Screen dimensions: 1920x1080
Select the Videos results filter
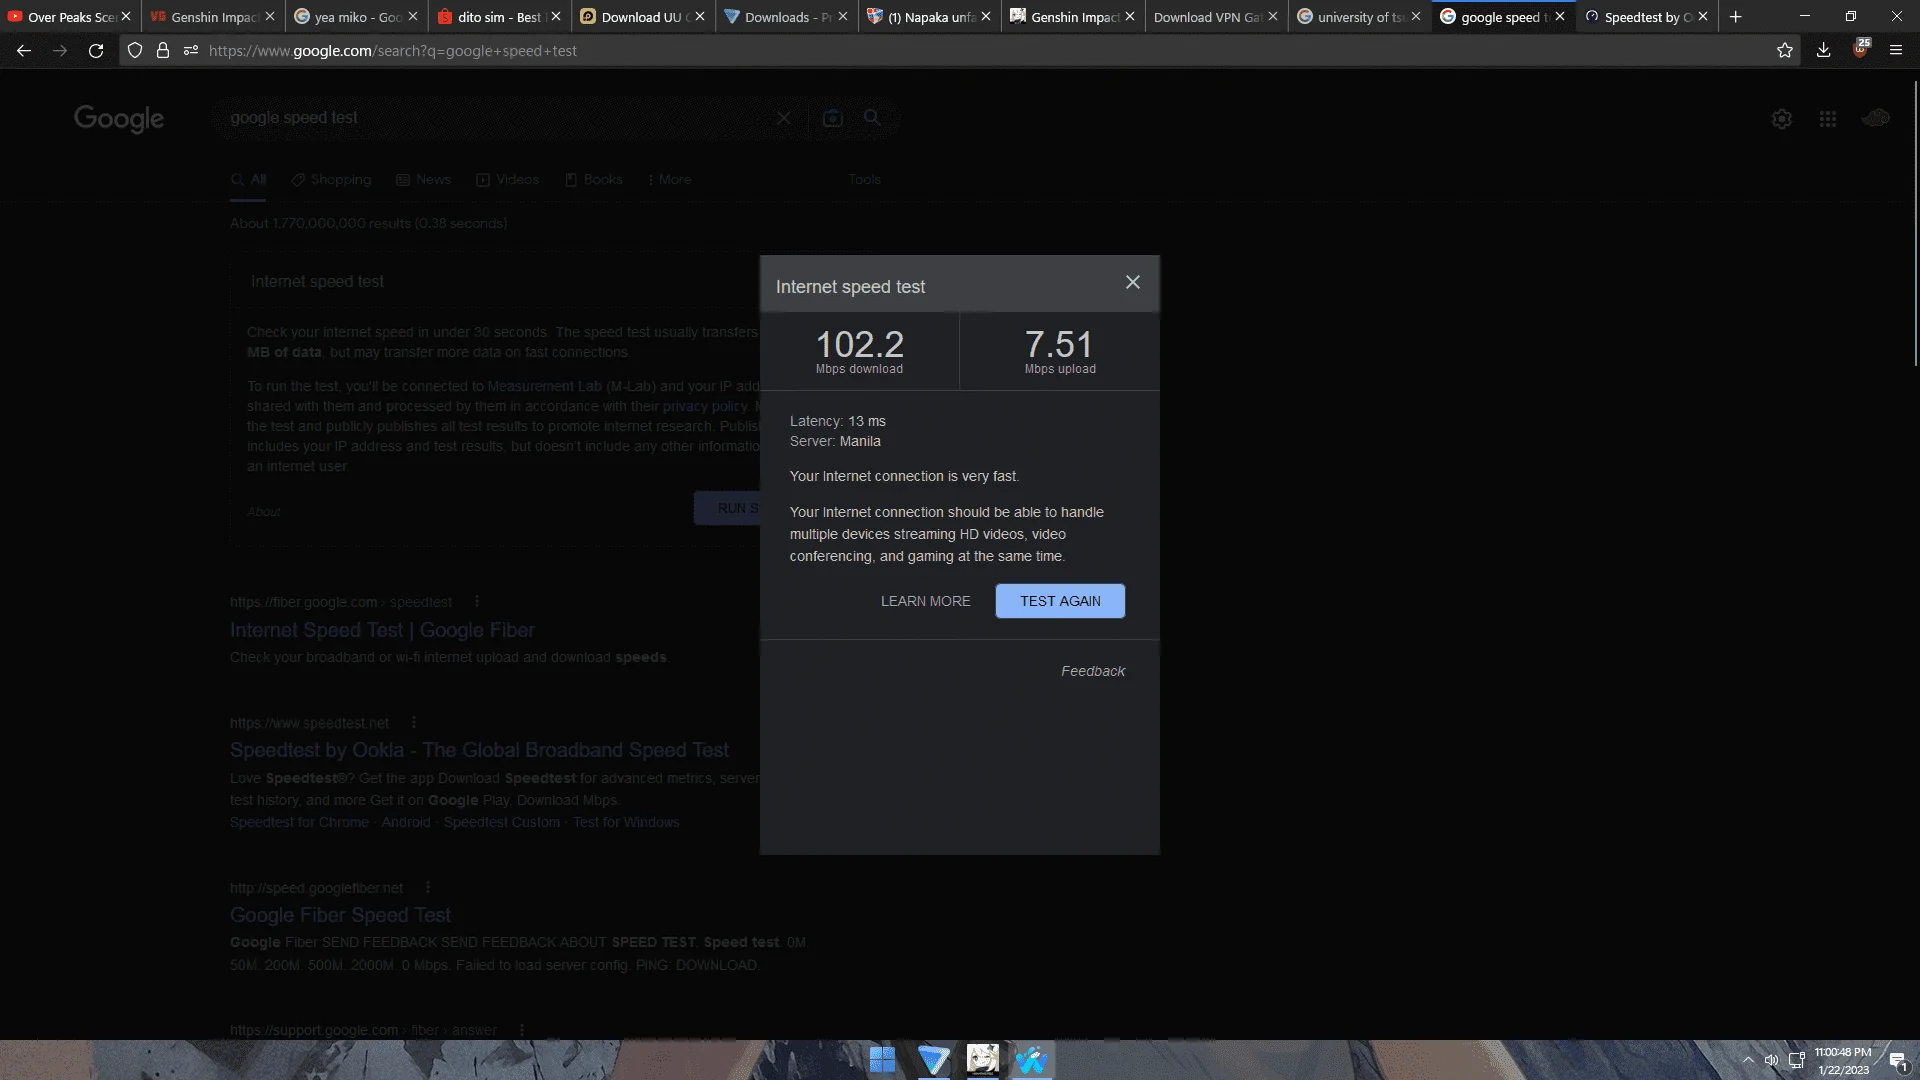pos(508,180)
